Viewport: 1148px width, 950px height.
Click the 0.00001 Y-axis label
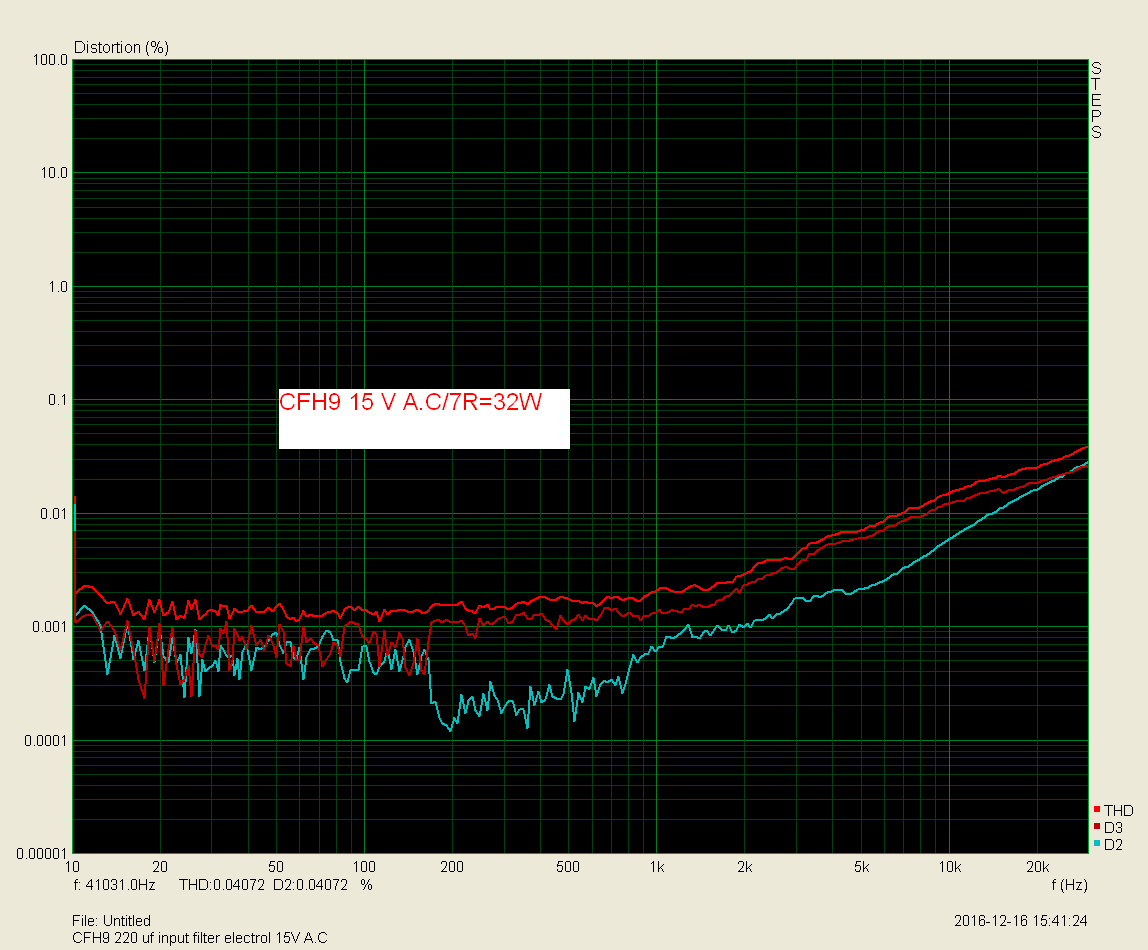pos(42,853)
